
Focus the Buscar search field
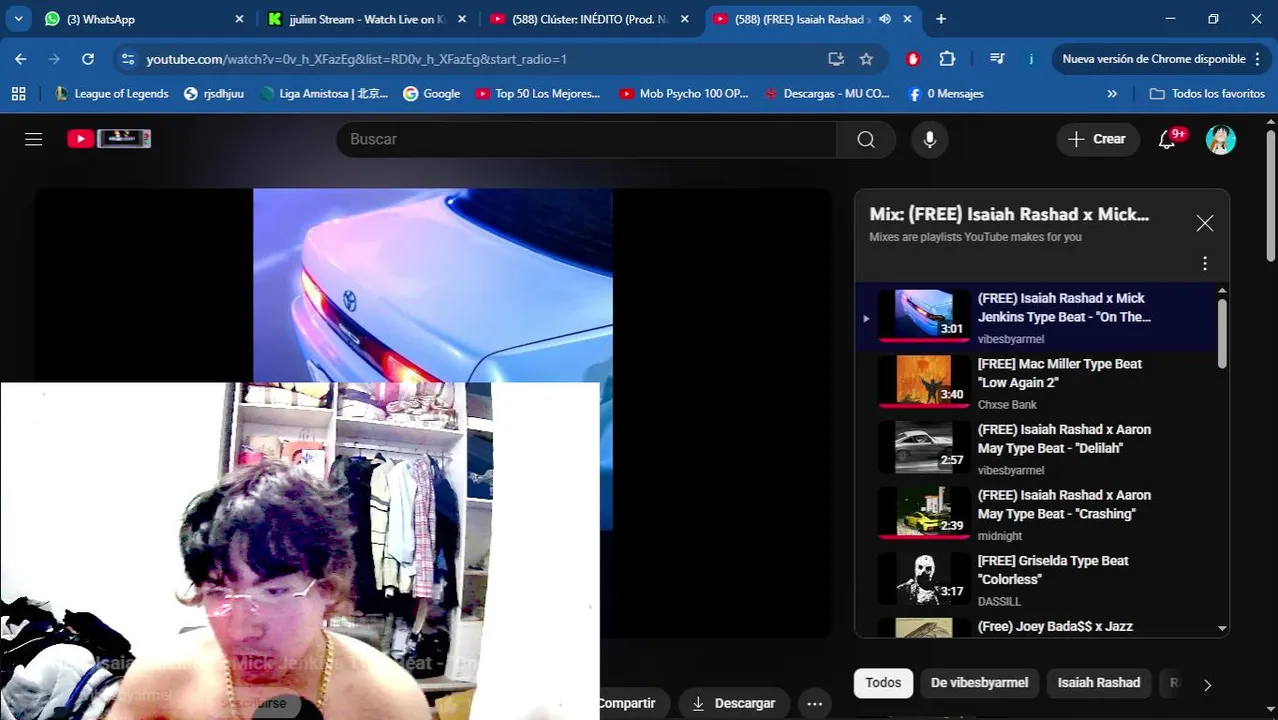point(586,139)
